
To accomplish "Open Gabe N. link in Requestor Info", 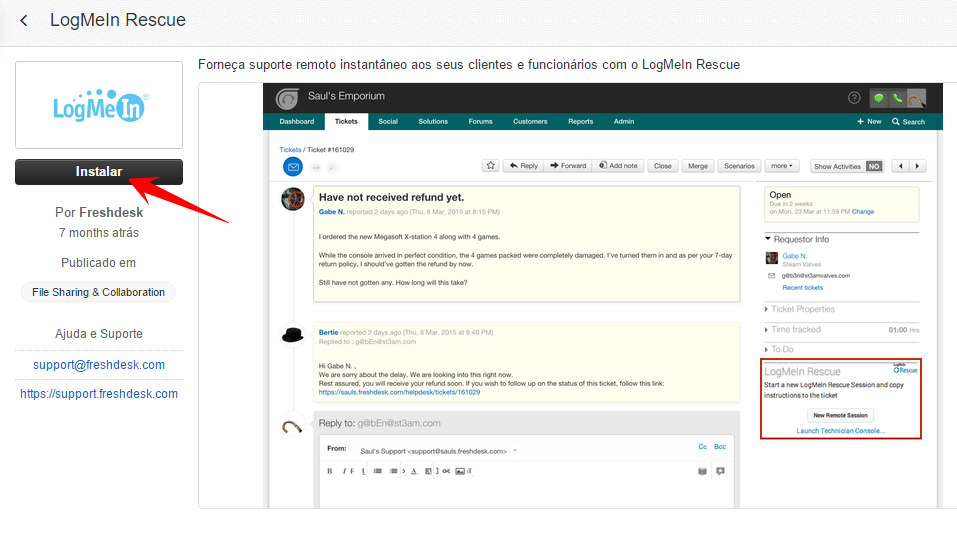I will (795, 256).
